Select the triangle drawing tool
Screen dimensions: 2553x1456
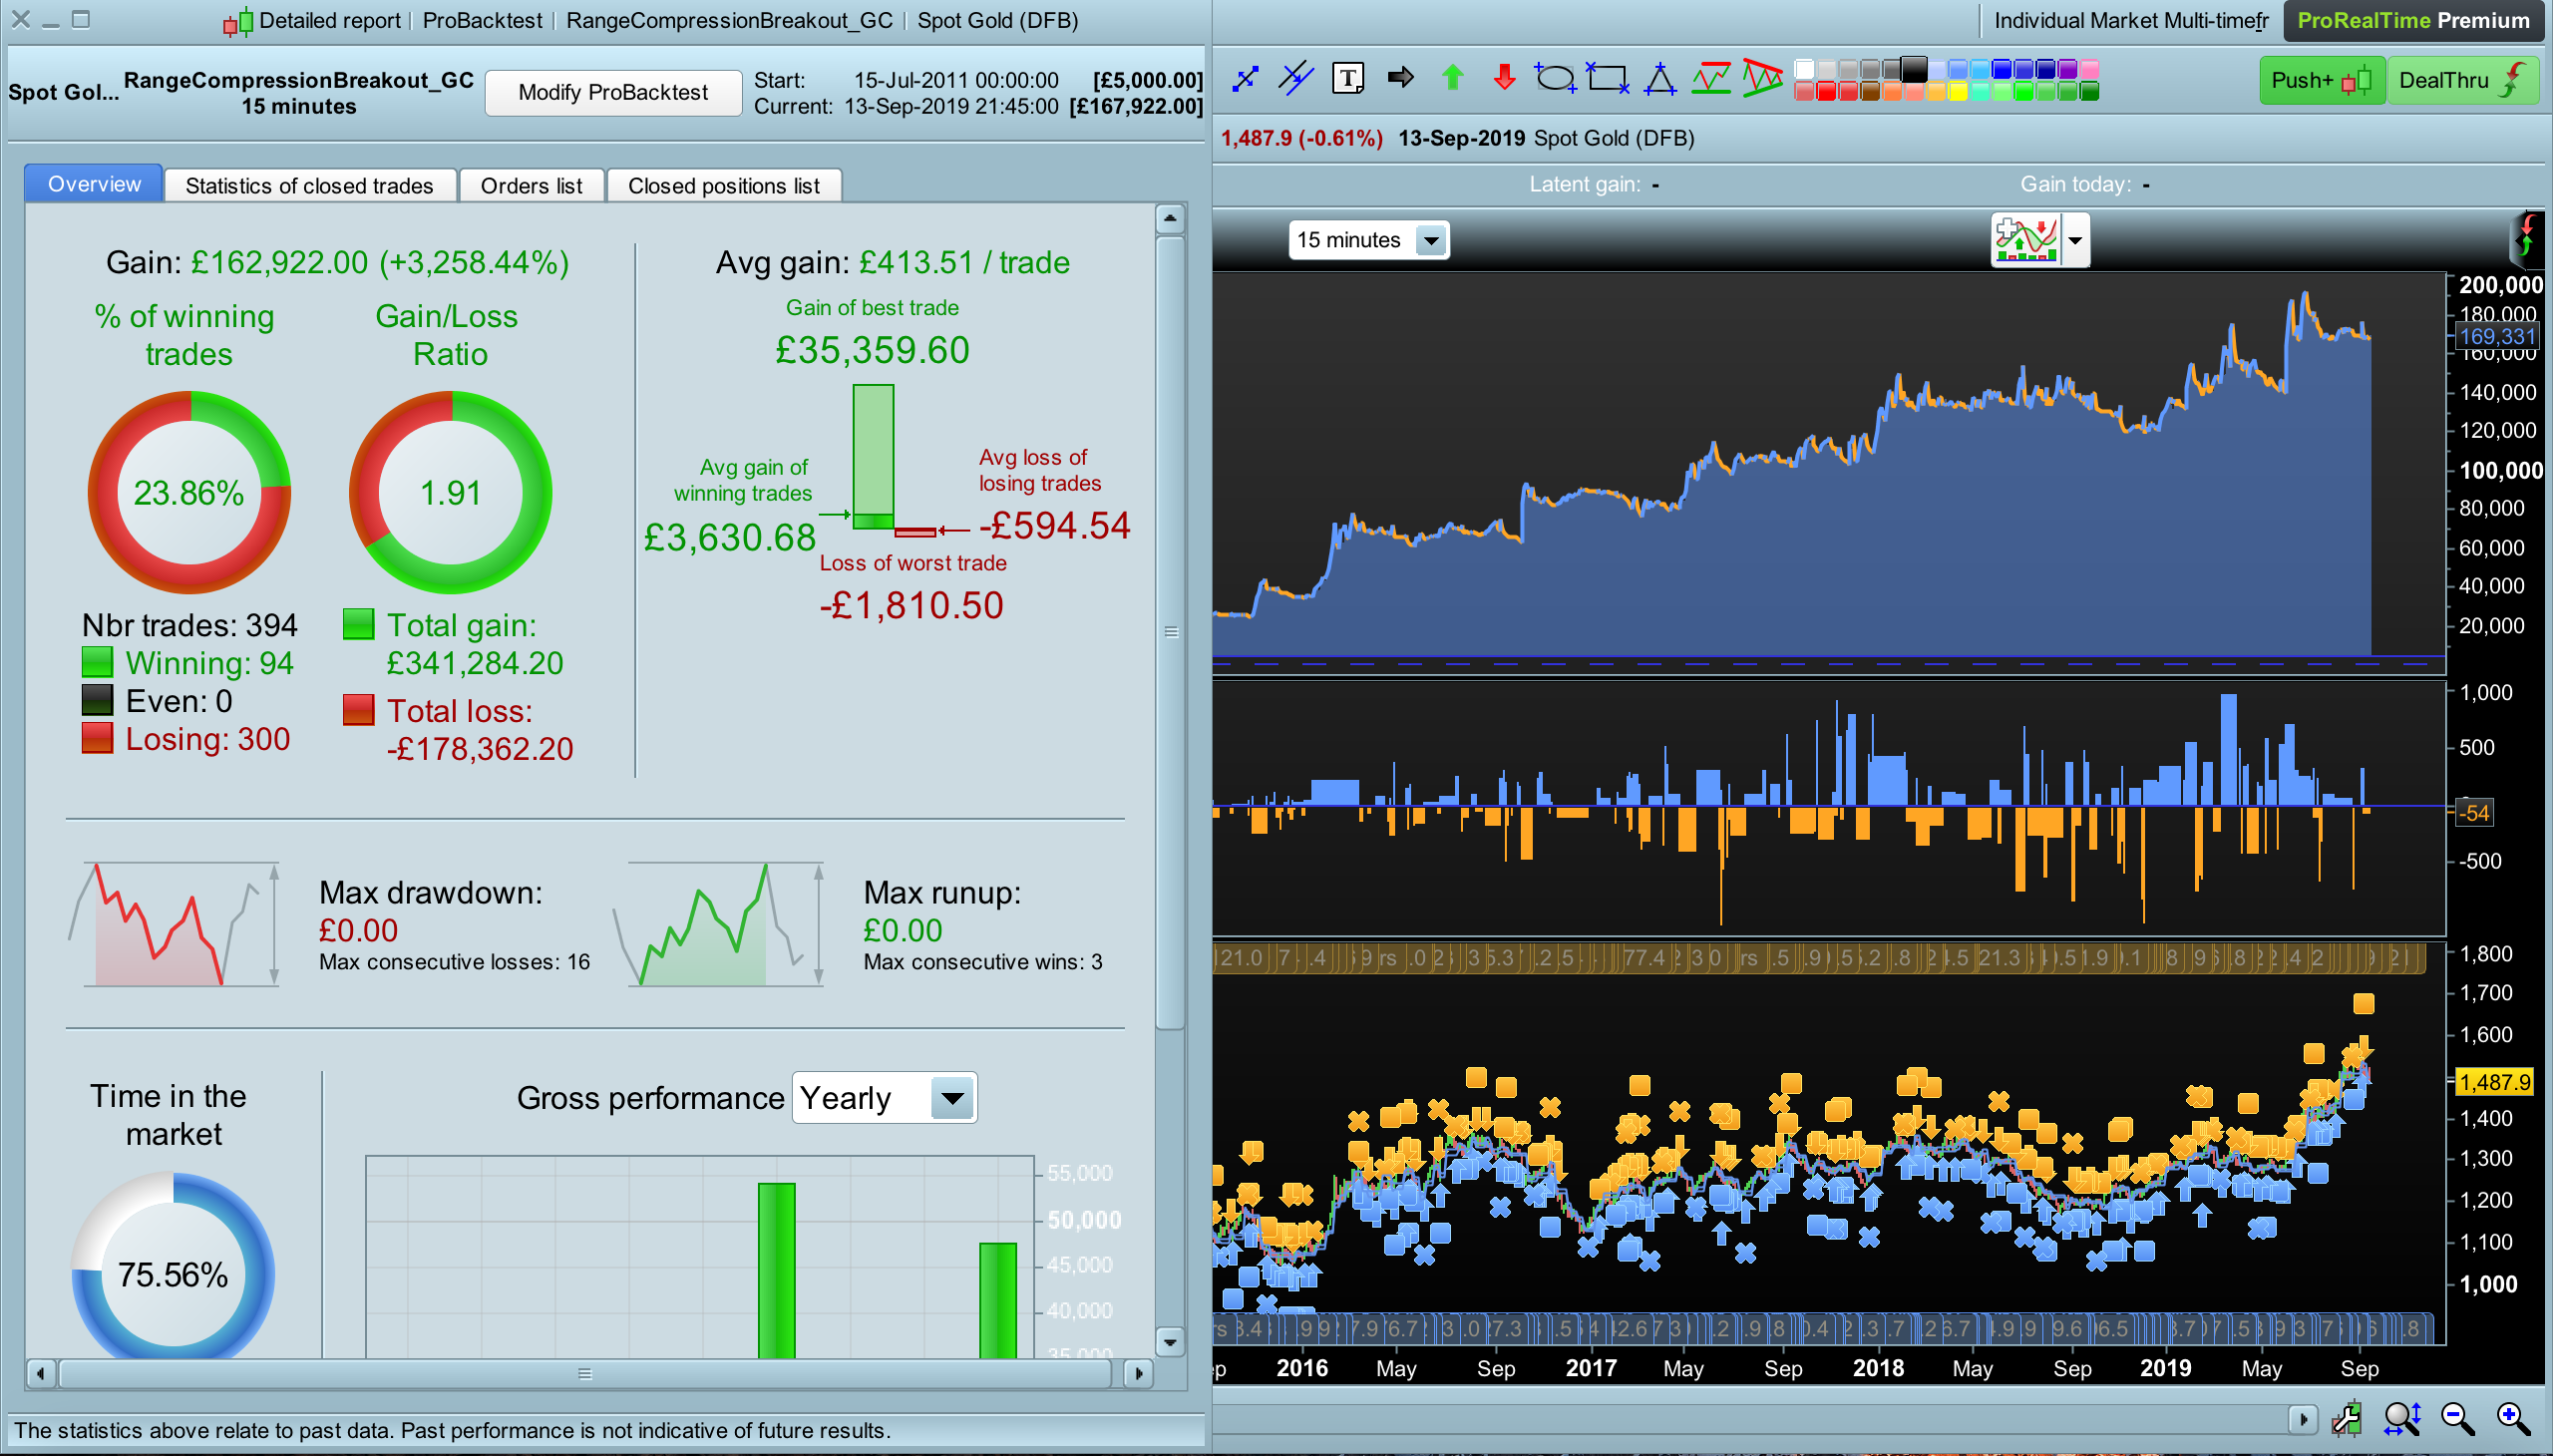tap(1660, 78)
